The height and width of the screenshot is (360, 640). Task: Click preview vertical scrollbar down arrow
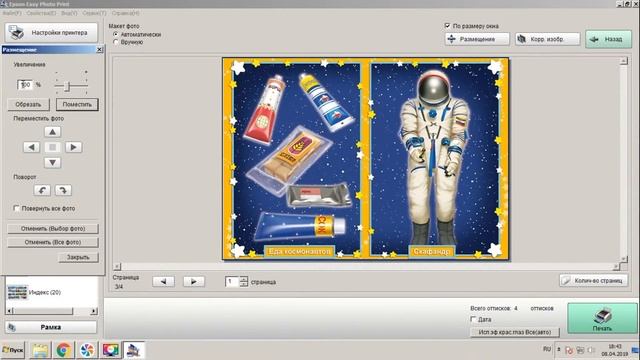click(624, 259)
